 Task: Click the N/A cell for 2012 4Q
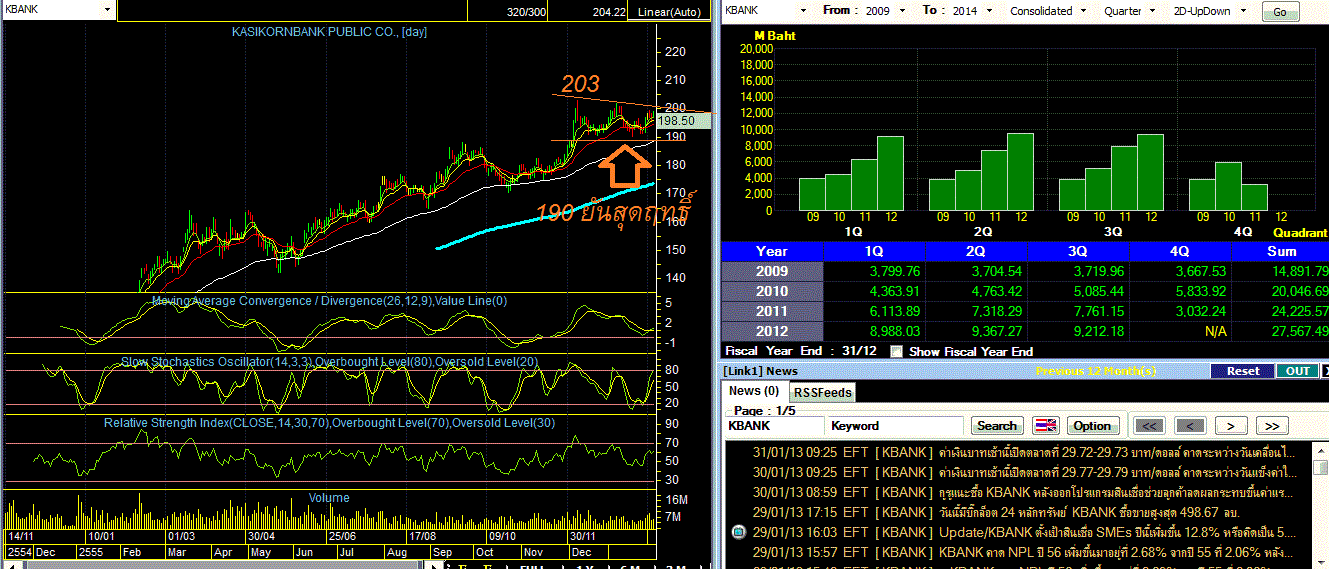coord(1179,331)
